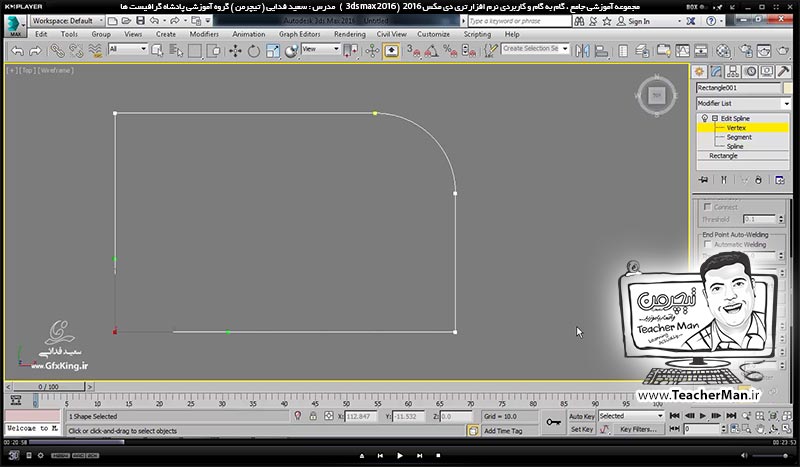The image size is (800, 467).
Task: Switch to the Hierarchy command panel tab
Action: 733,71
